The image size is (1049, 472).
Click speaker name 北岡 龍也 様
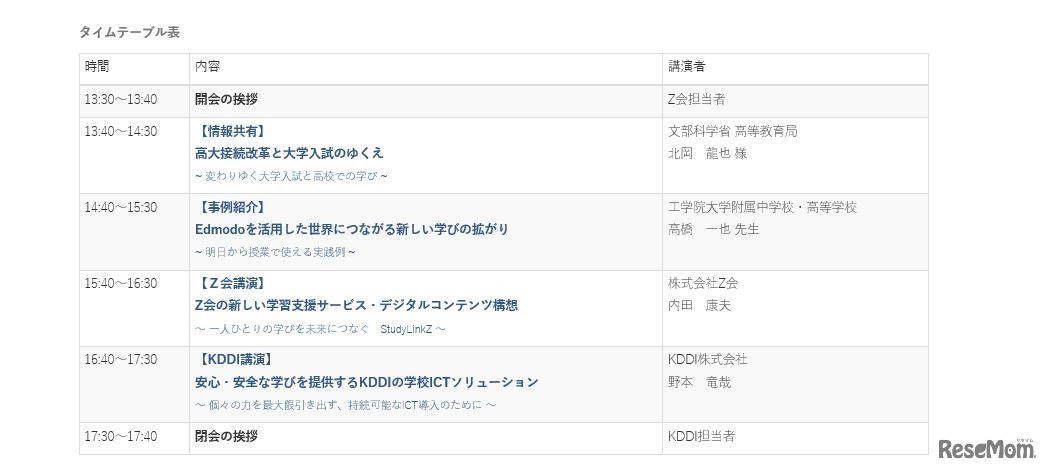pos(707,154)
